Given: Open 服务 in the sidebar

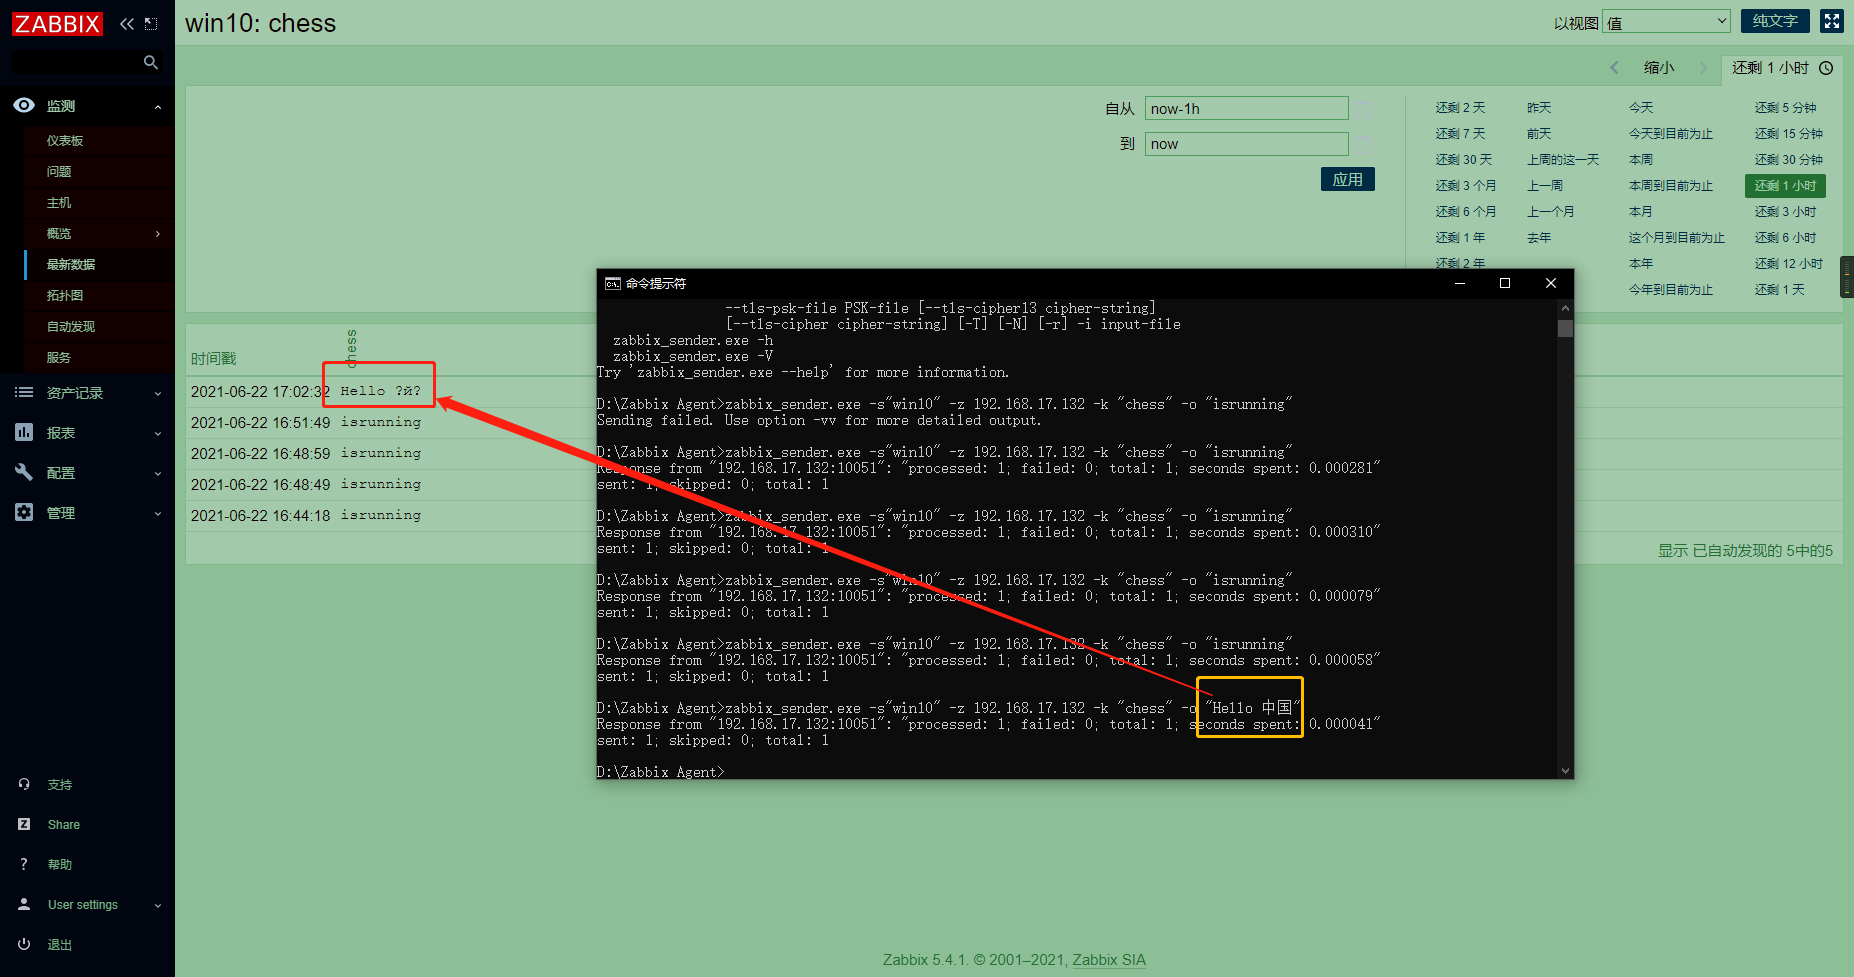Looking at the screenshot, I should pos(59,358).
